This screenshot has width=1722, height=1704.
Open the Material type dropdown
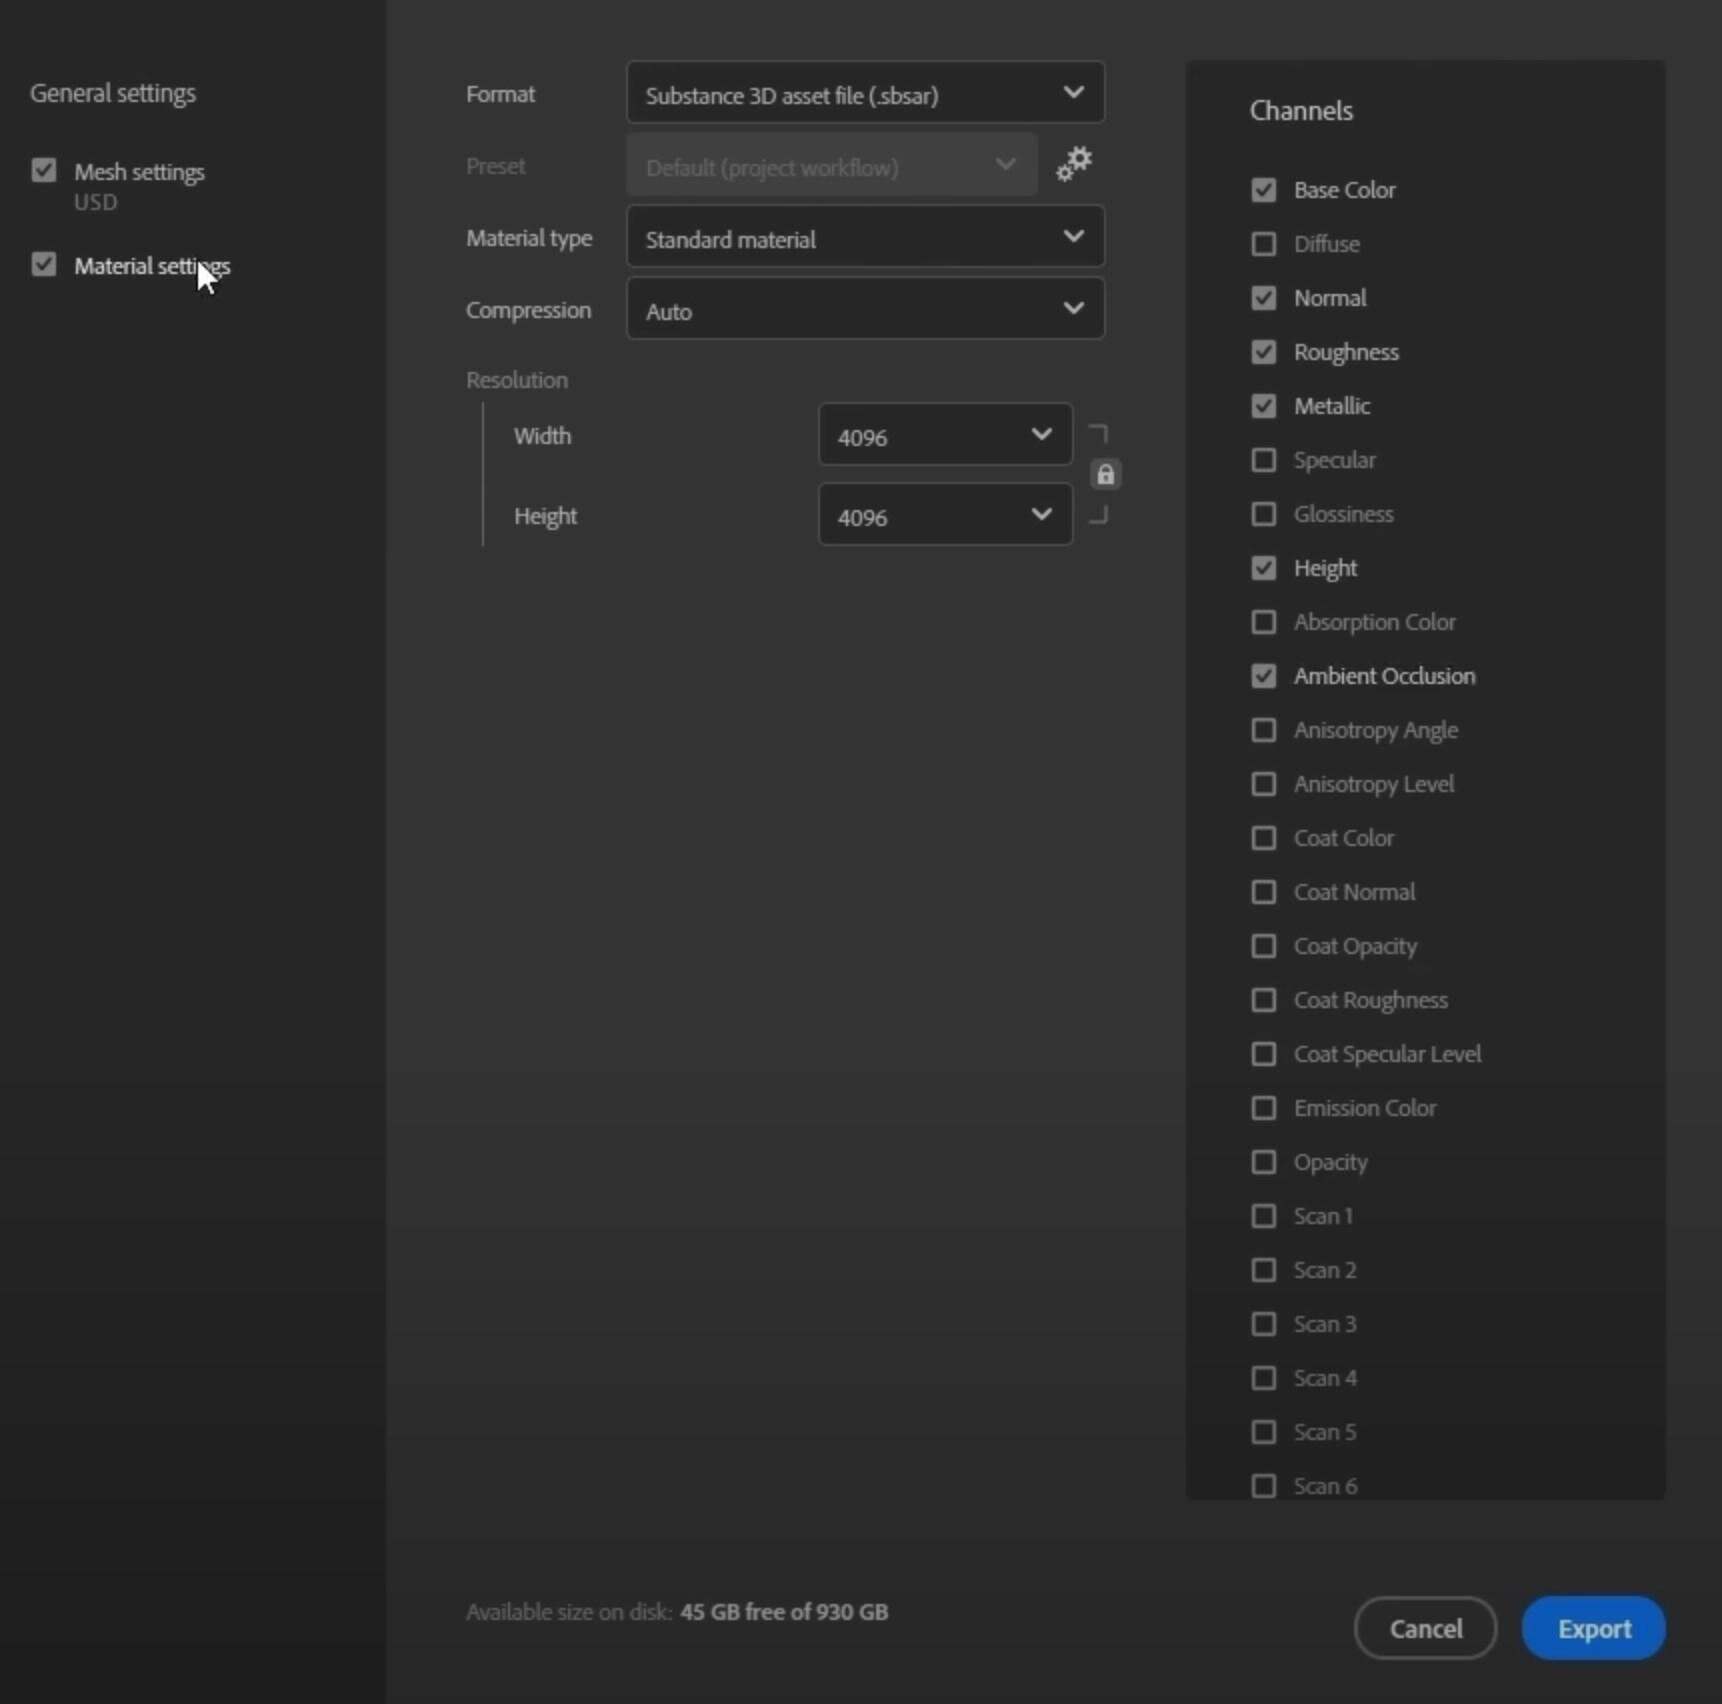[x=865, y=237]
